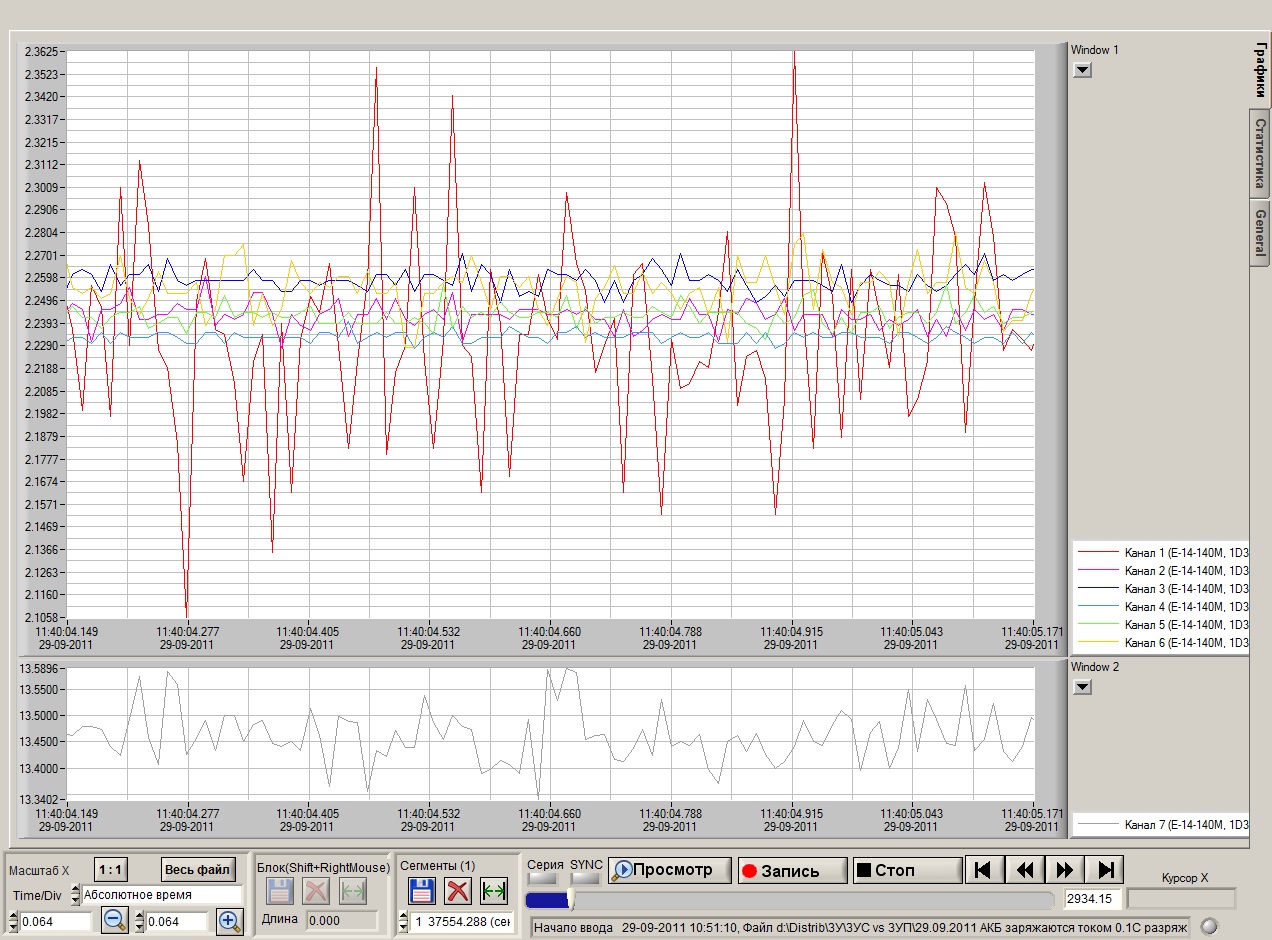
Task: Save segments with the blue floppy icon
Action: pyautogui.click(x=423, y=891)
